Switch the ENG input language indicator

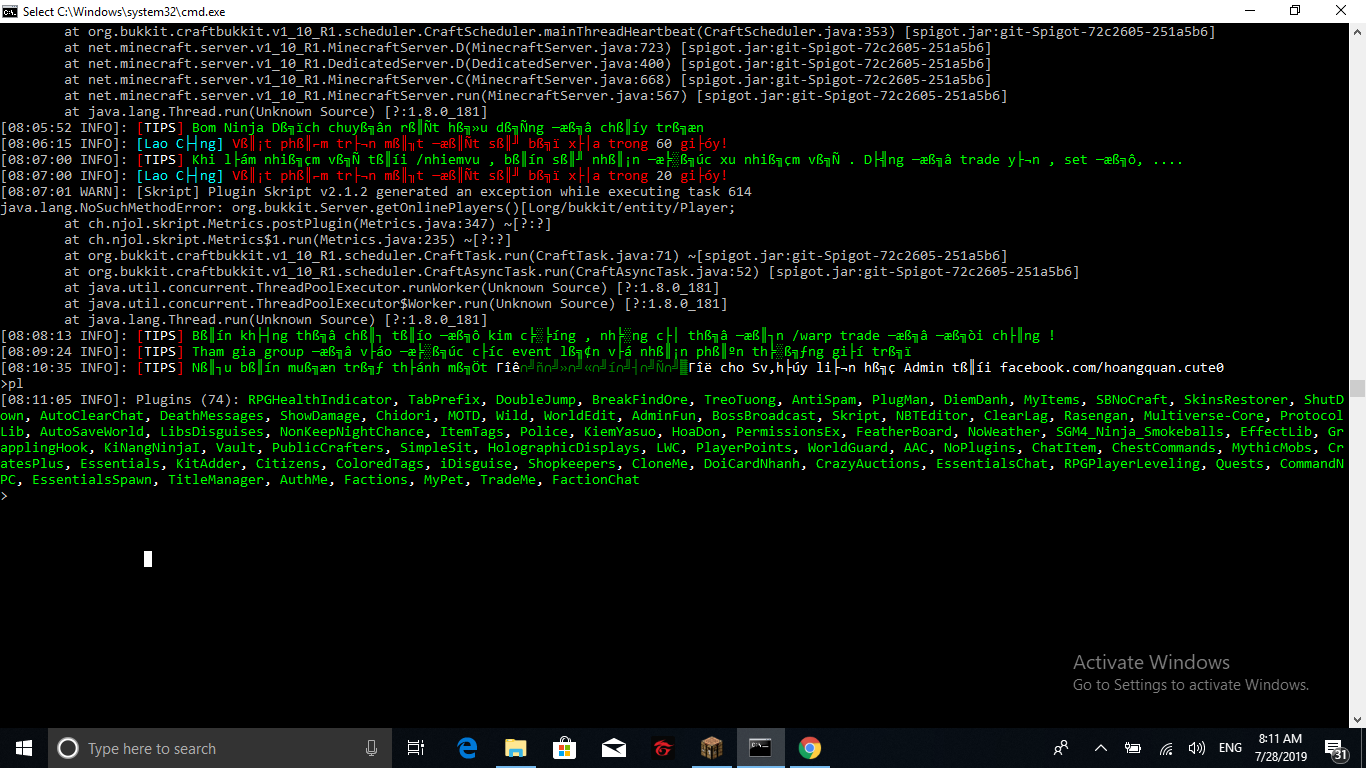pos(1230,748)
